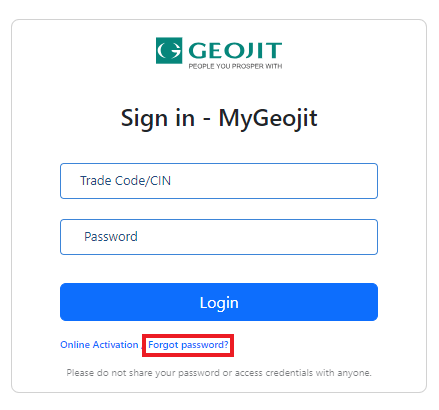Focus the Trade Code/CIN field

[x=219, y=181]
